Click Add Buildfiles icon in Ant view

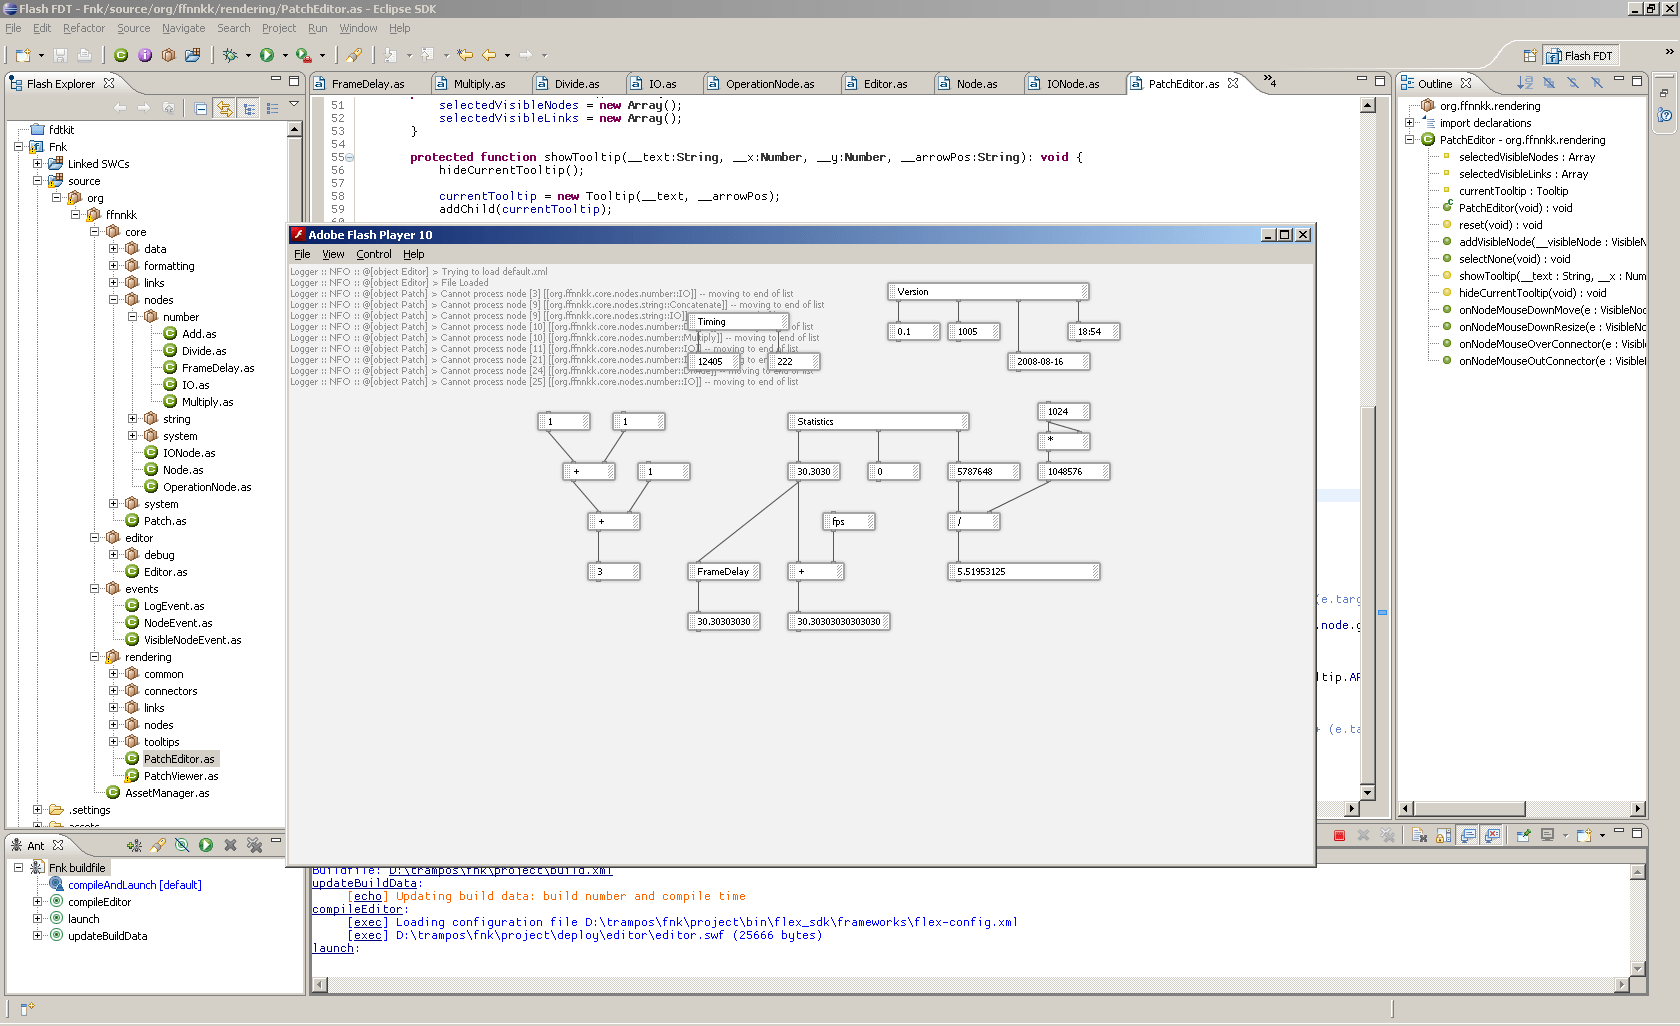click(x=134, y=845)
